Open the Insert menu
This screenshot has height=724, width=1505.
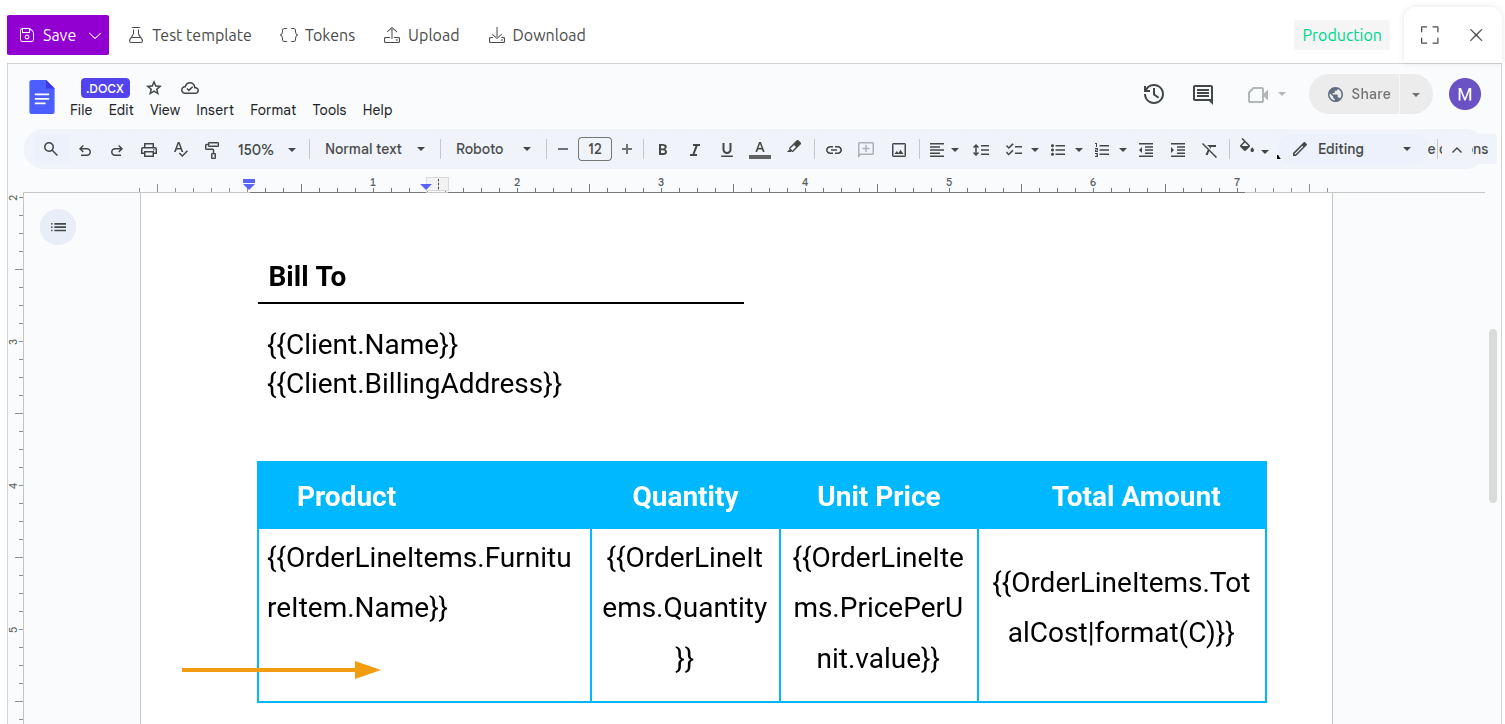tap(215, 110)
